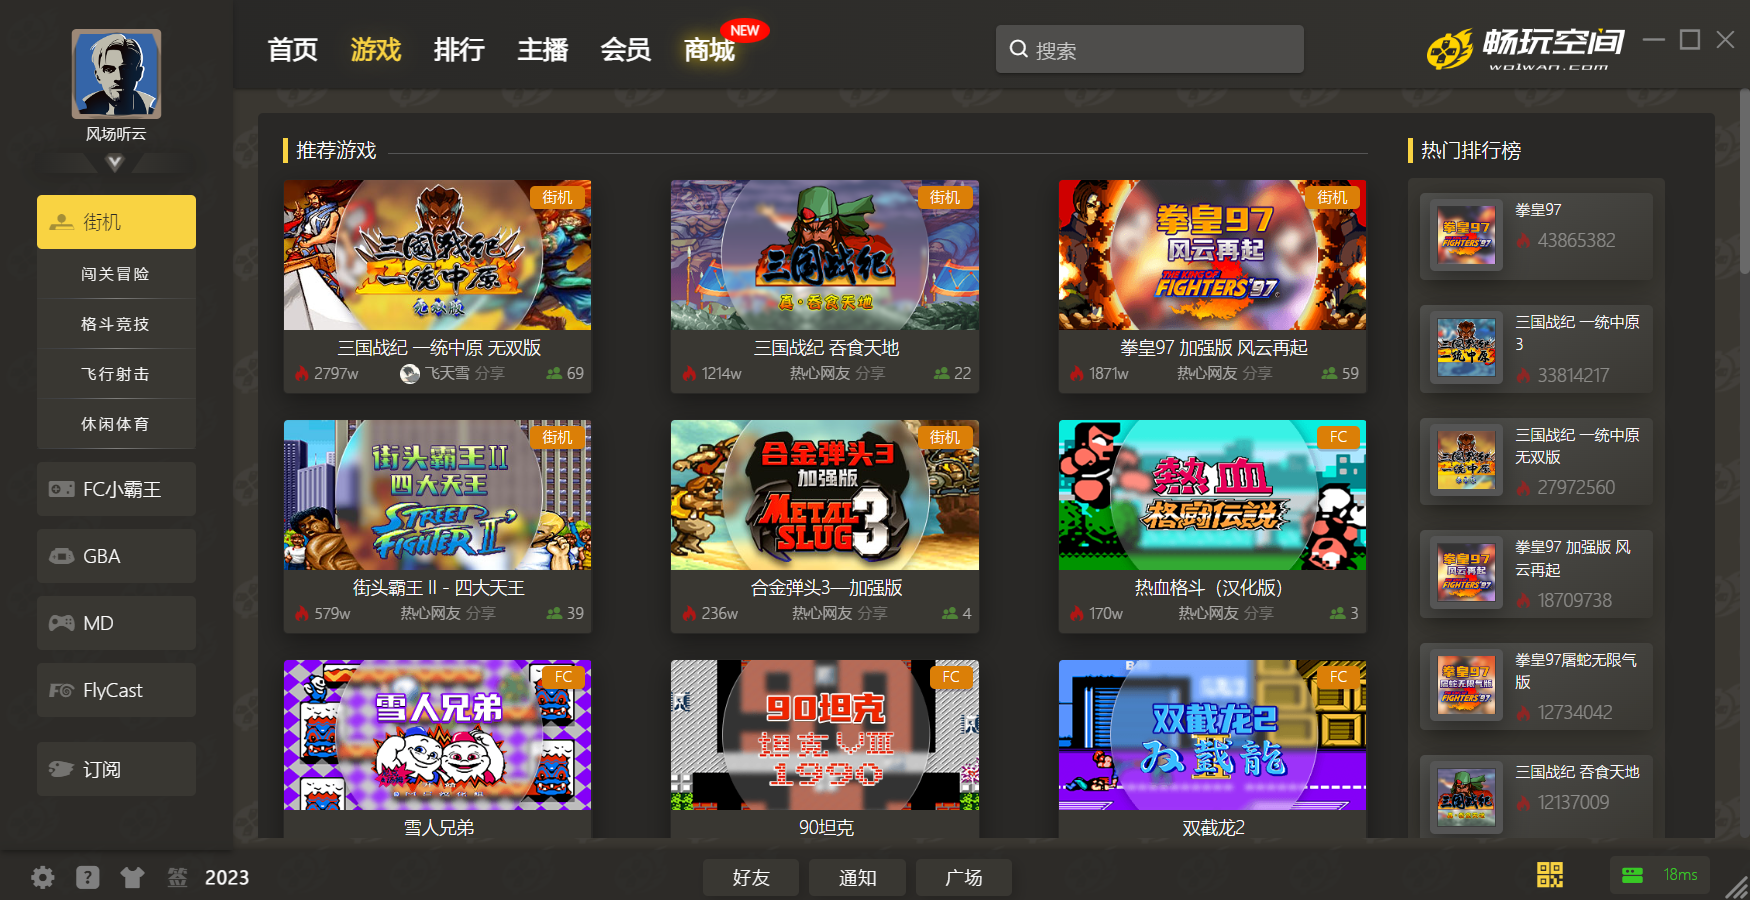
Task: Open the skin (shirt) icon
Action: (132, 877)
